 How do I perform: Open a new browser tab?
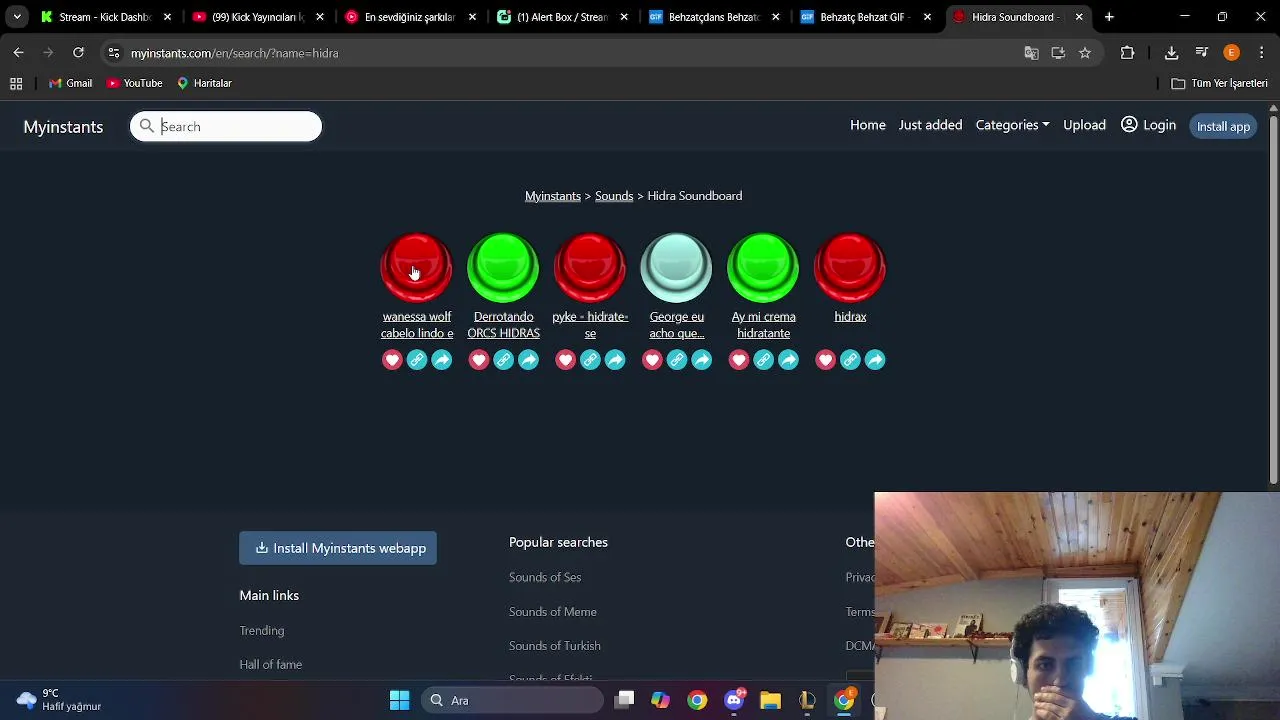click(1109, 17)
